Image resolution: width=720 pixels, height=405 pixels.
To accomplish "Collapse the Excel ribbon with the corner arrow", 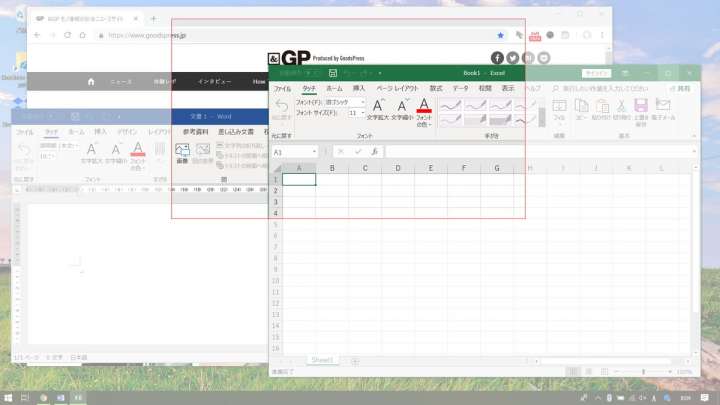I will point(694,136).
